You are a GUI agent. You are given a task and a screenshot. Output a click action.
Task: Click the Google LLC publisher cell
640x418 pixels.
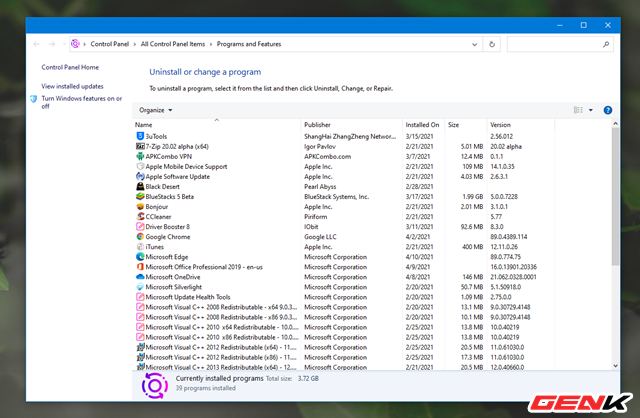pyautogui.click(x=320, y=237)
